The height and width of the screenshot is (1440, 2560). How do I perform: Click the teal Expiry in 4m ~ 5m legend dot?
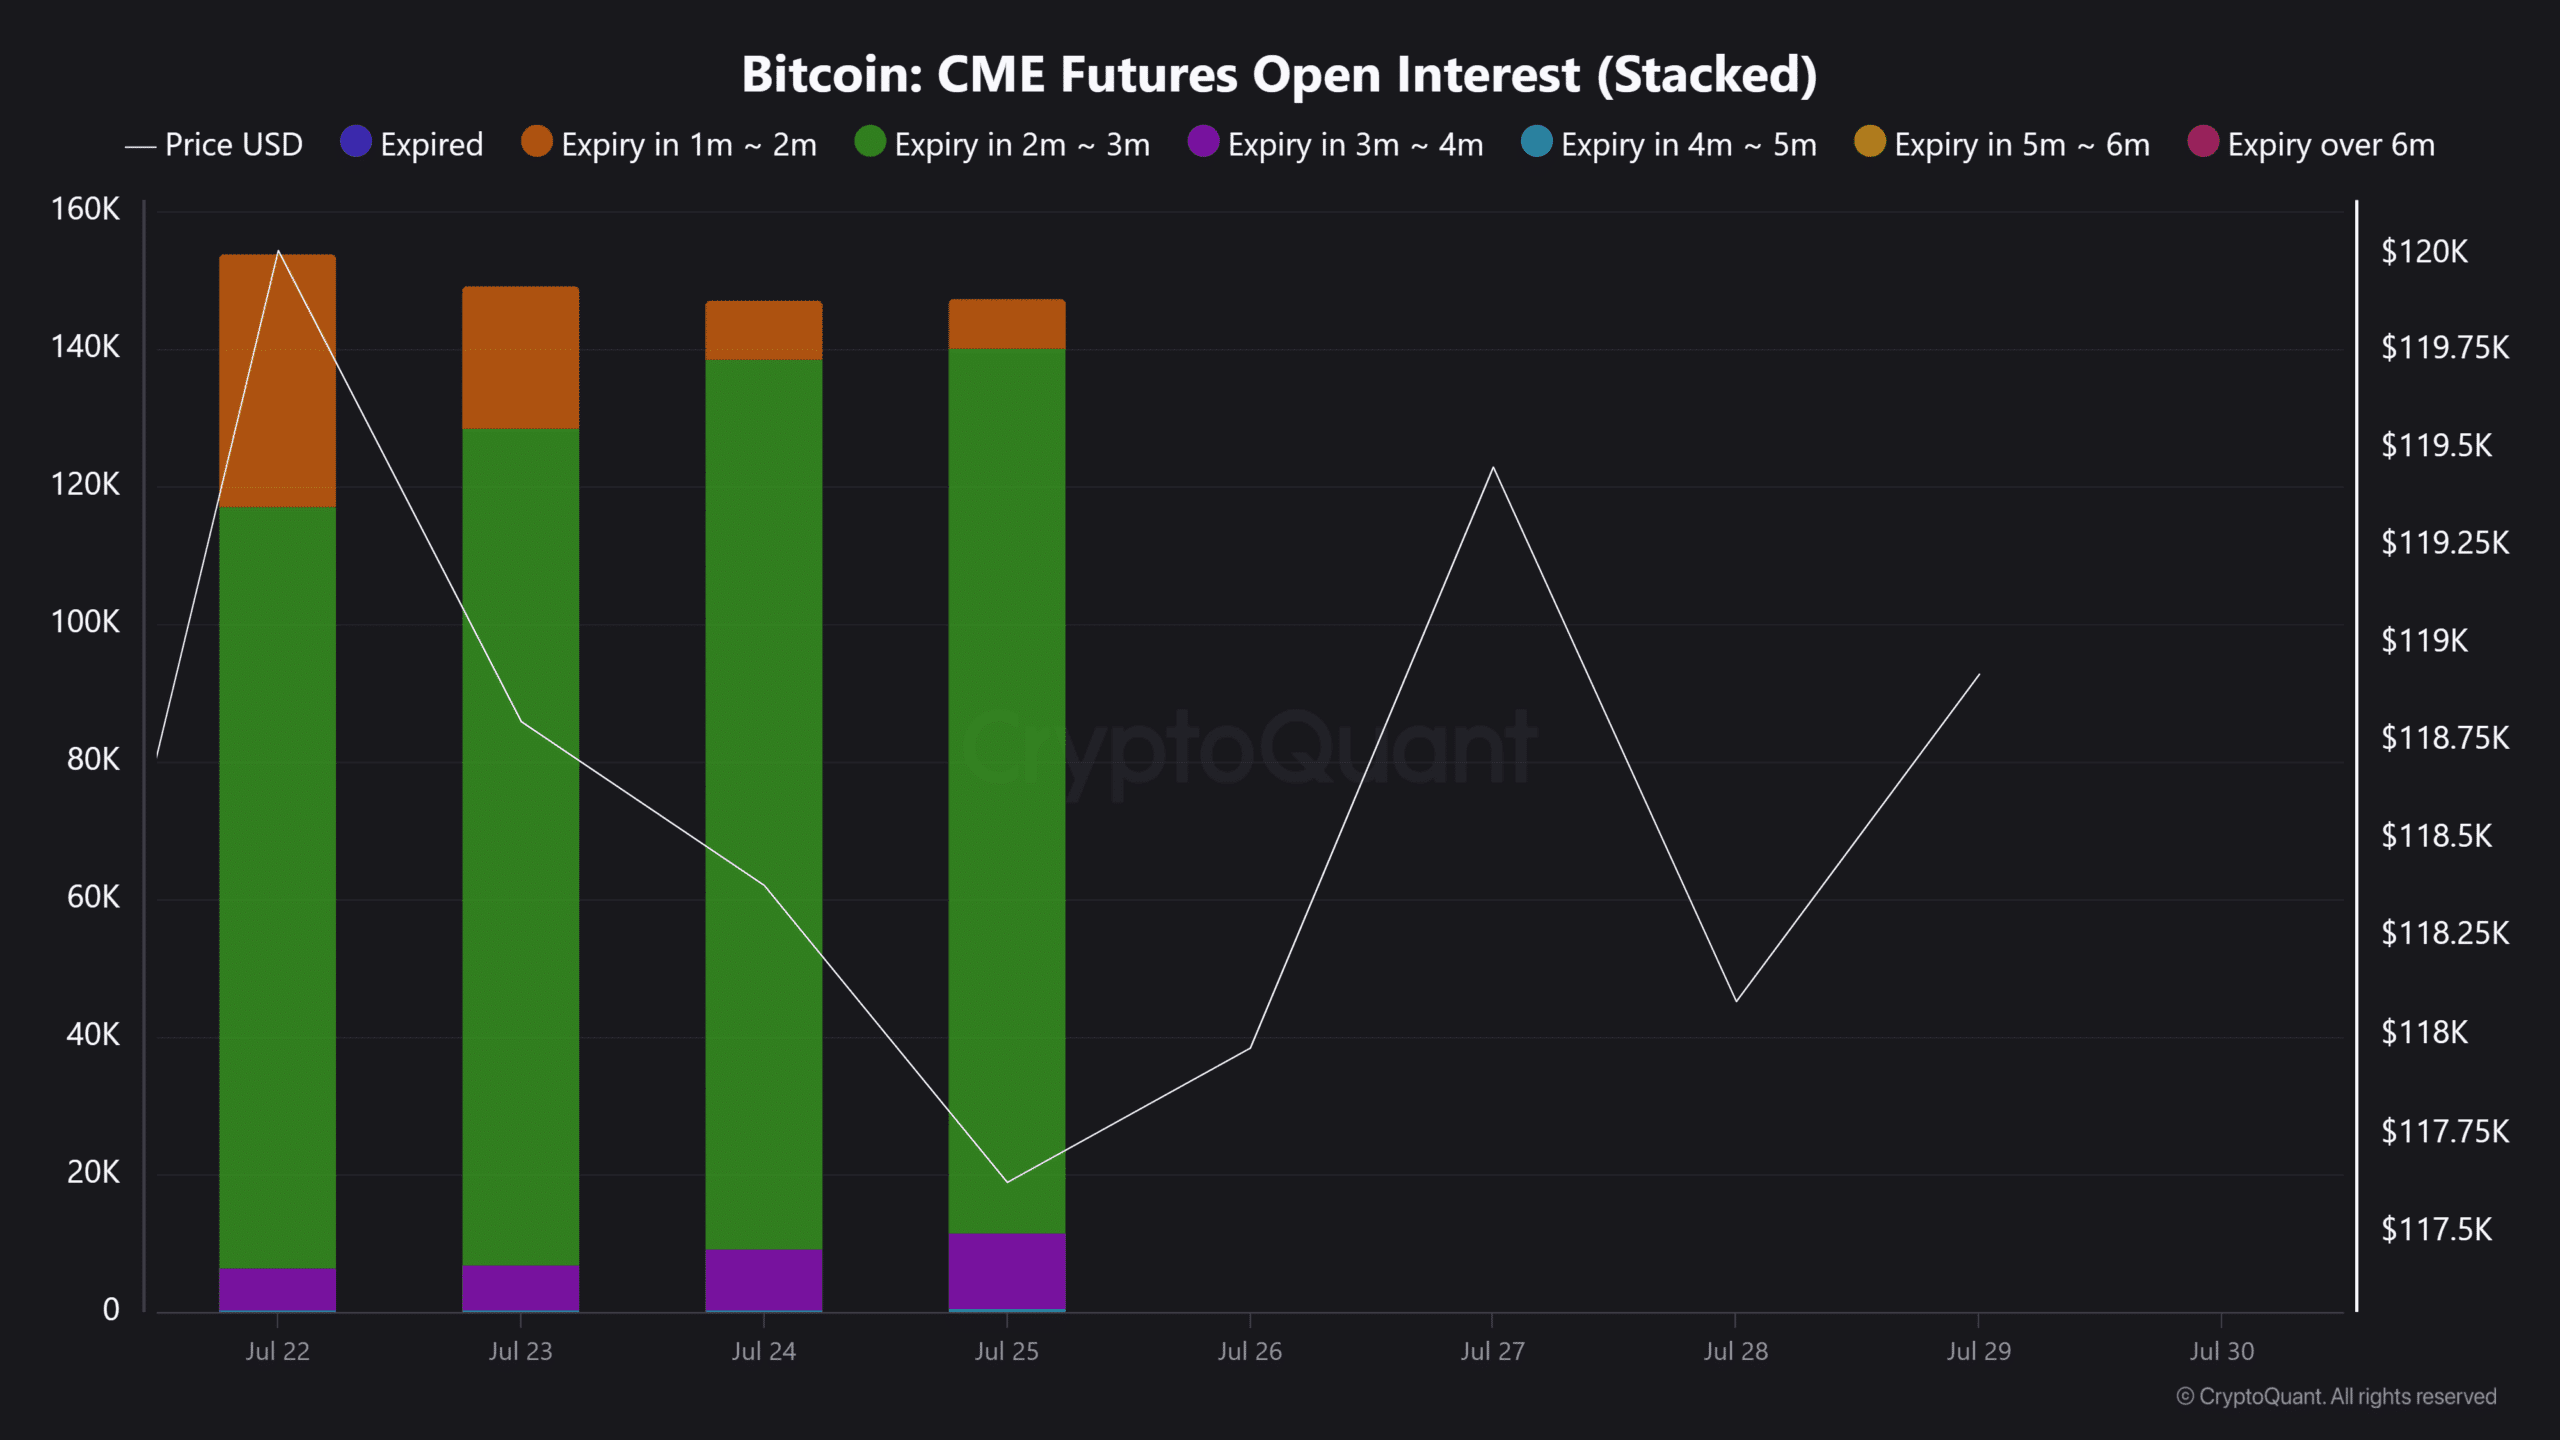[x=1536, y=142]
